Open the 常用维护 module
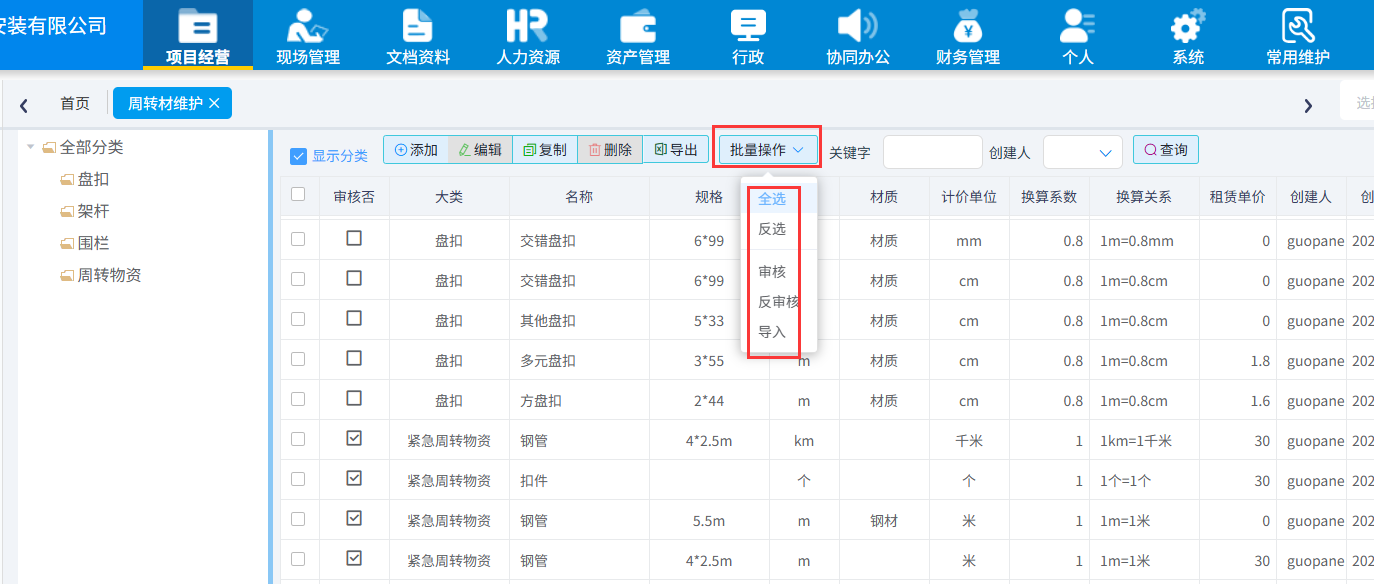Screen dimensions: 1374x584 tap(1298, 36)
